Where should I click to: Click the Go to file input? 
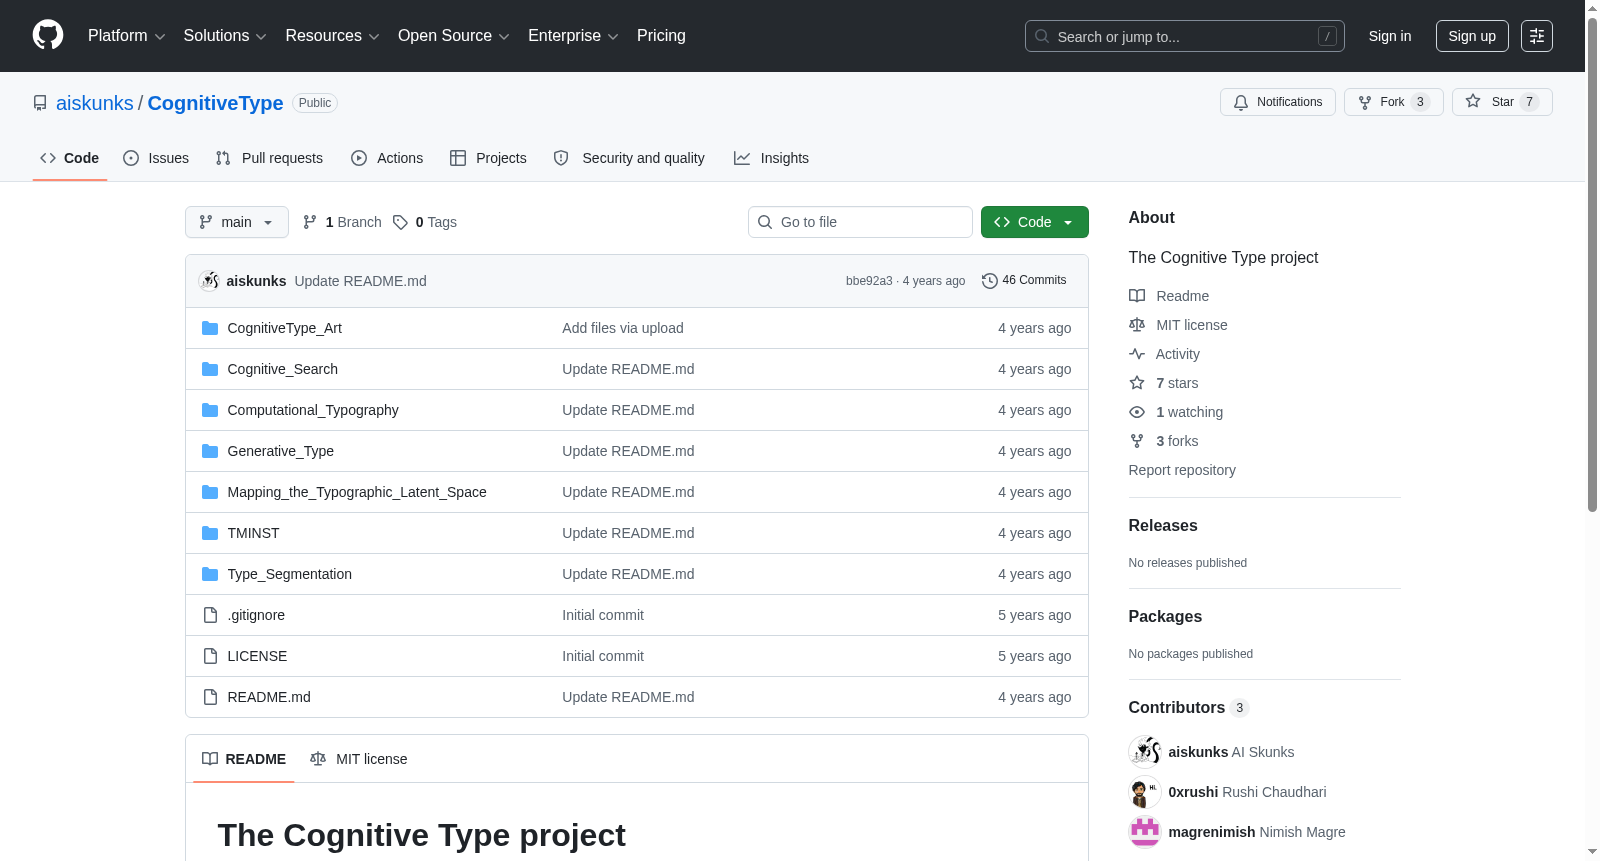[860, 222]
